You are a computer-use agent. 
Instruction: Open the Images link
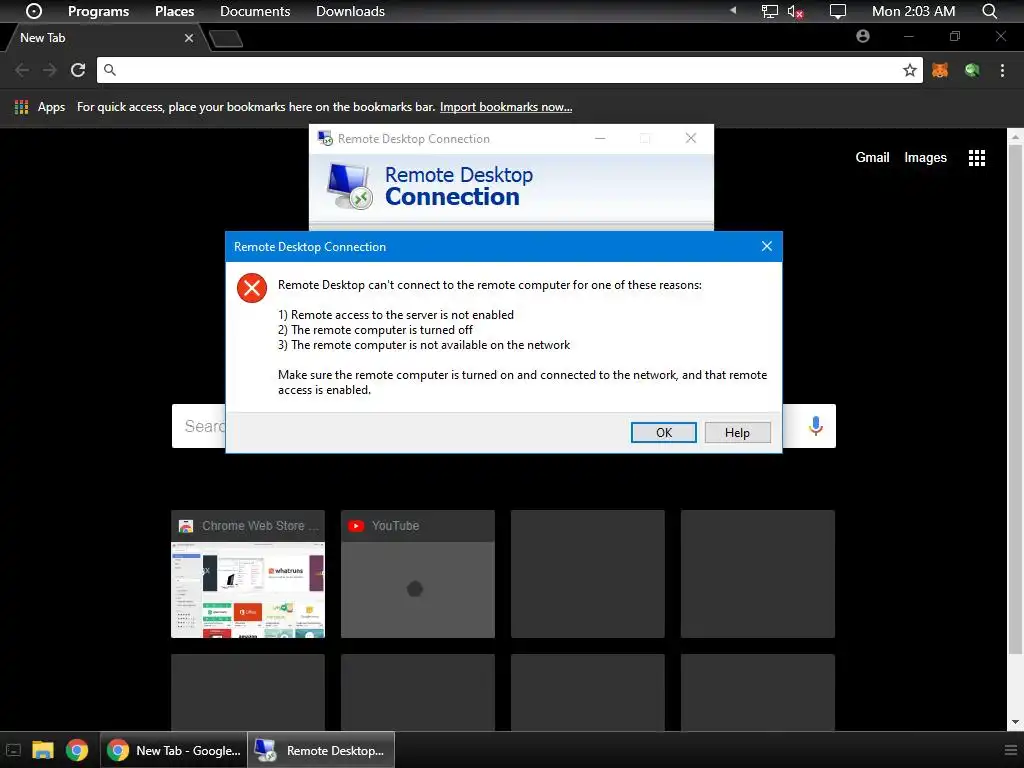925,157
